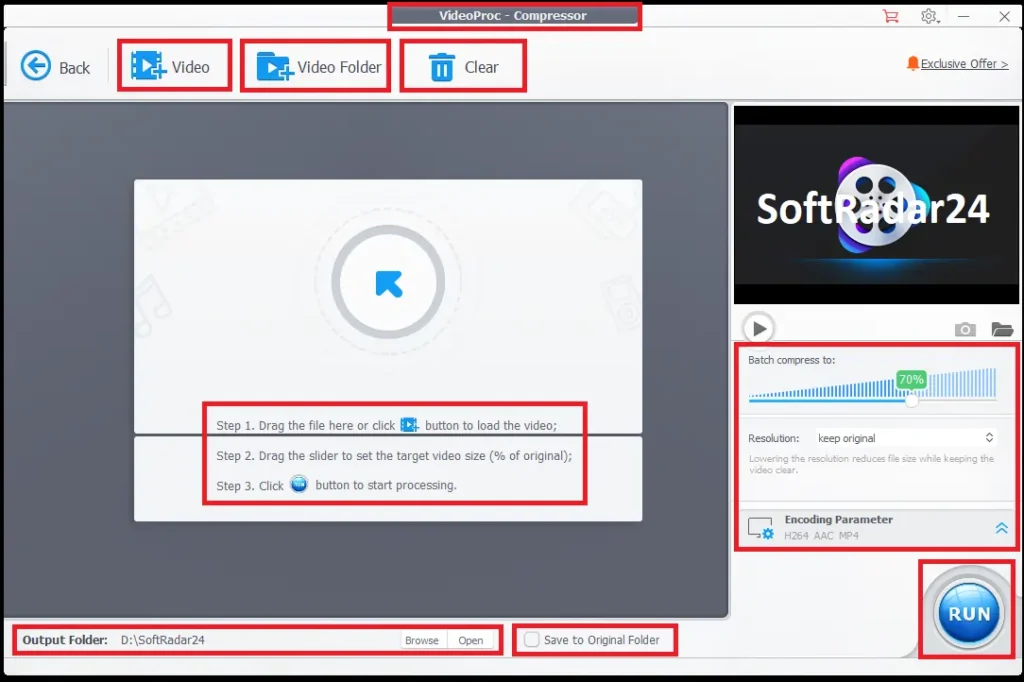Open the output folder

coord(470,640)
